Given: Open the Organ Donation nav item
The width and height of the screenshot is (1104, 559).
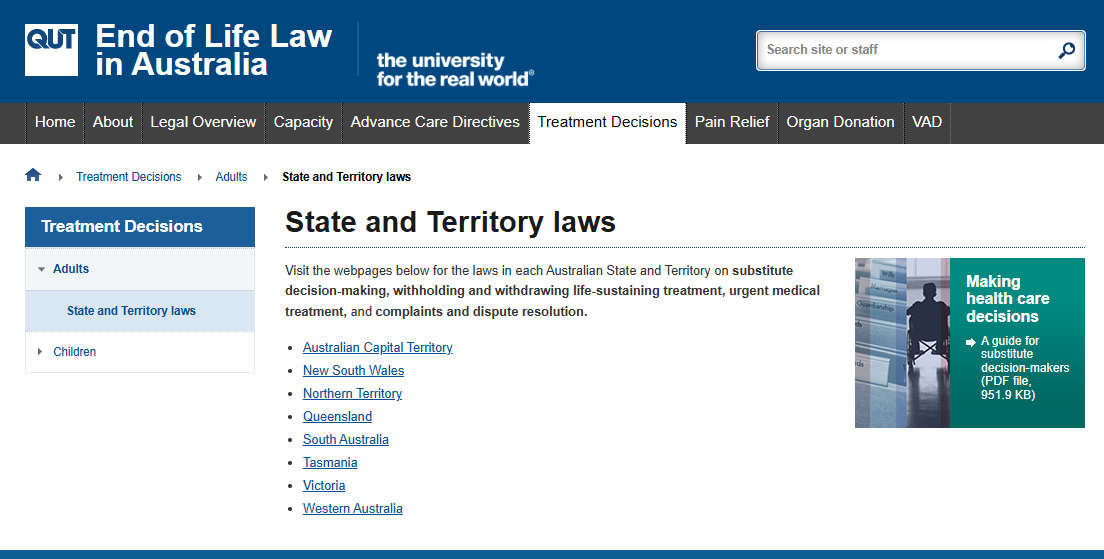Looking at the screenshot, I should [841, 123].
